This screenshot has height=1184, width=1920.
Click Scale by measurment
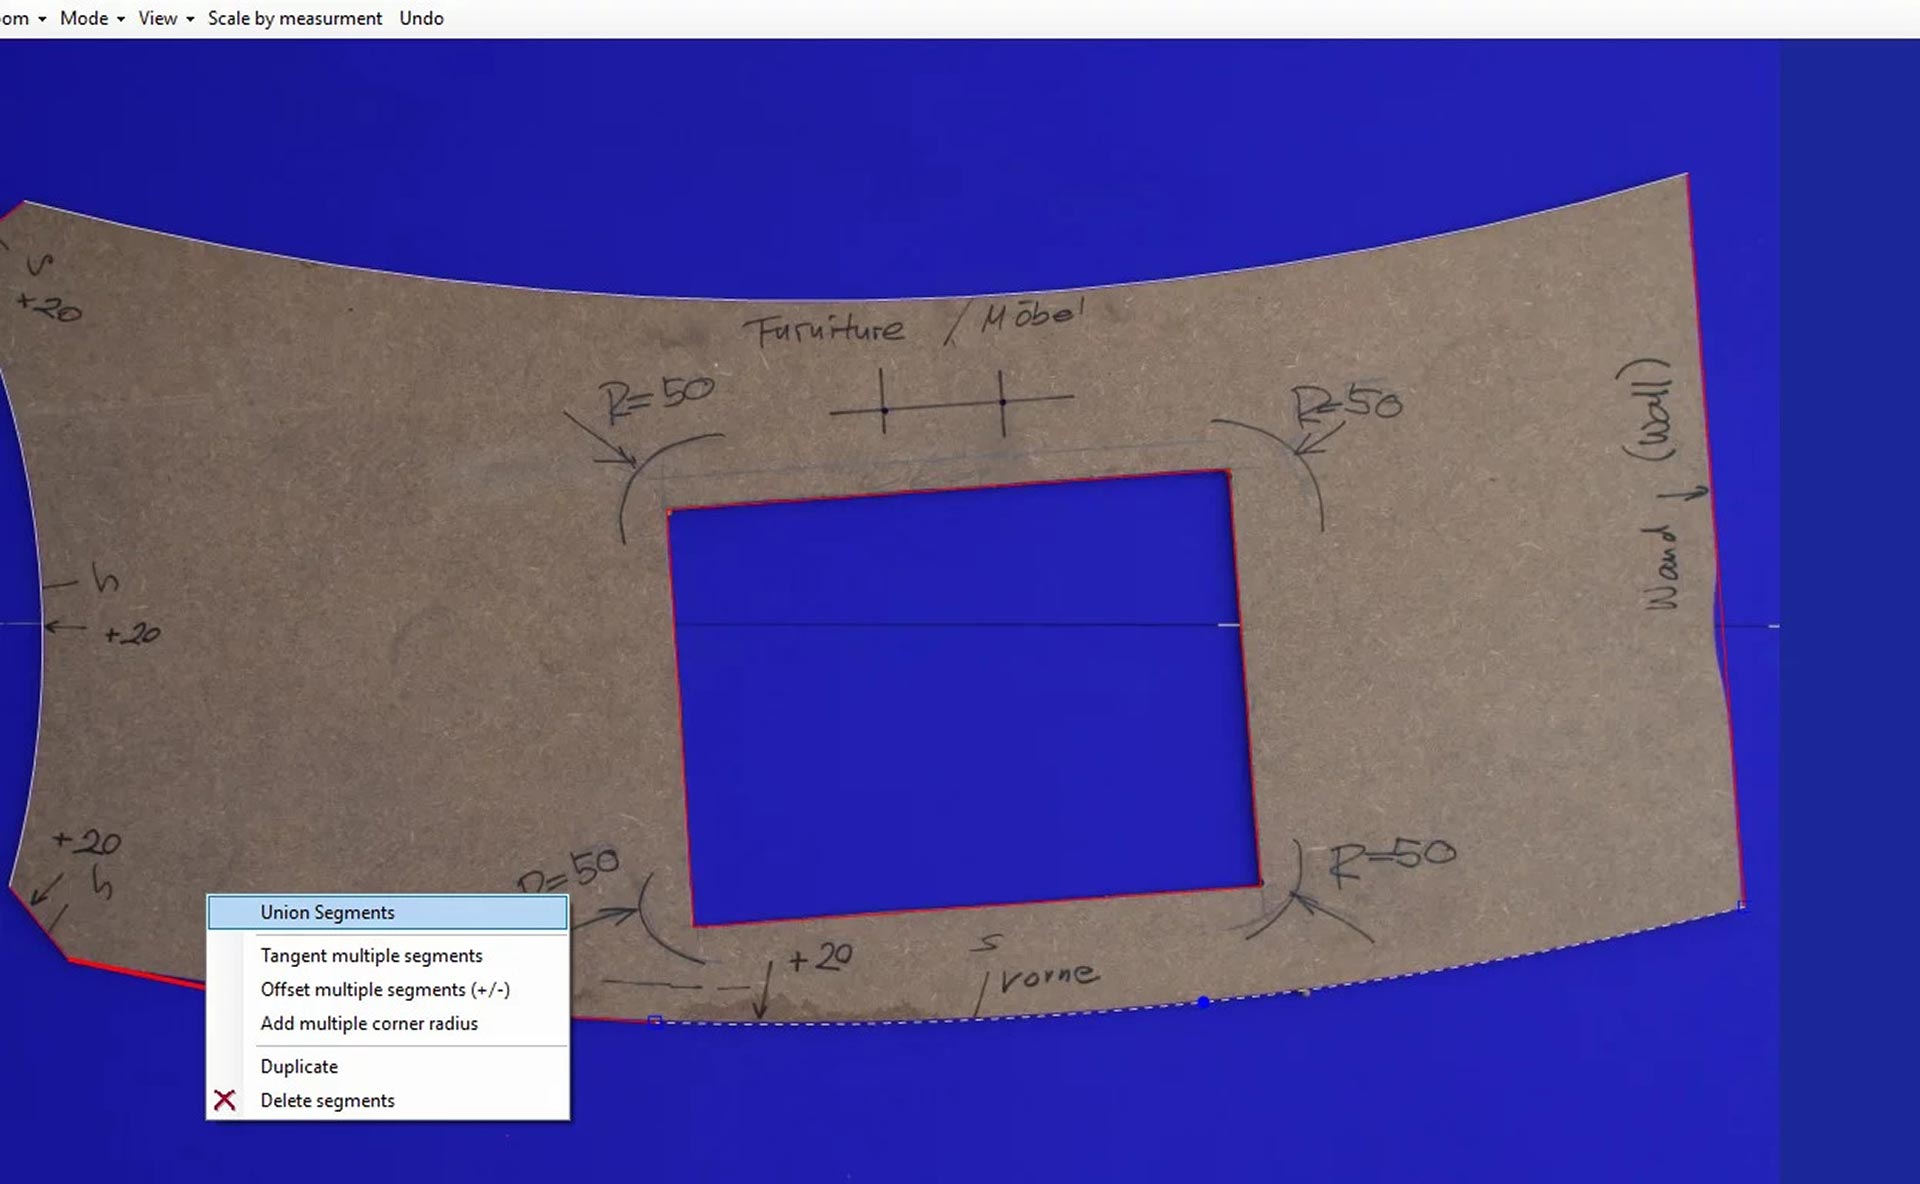(294, 18)
